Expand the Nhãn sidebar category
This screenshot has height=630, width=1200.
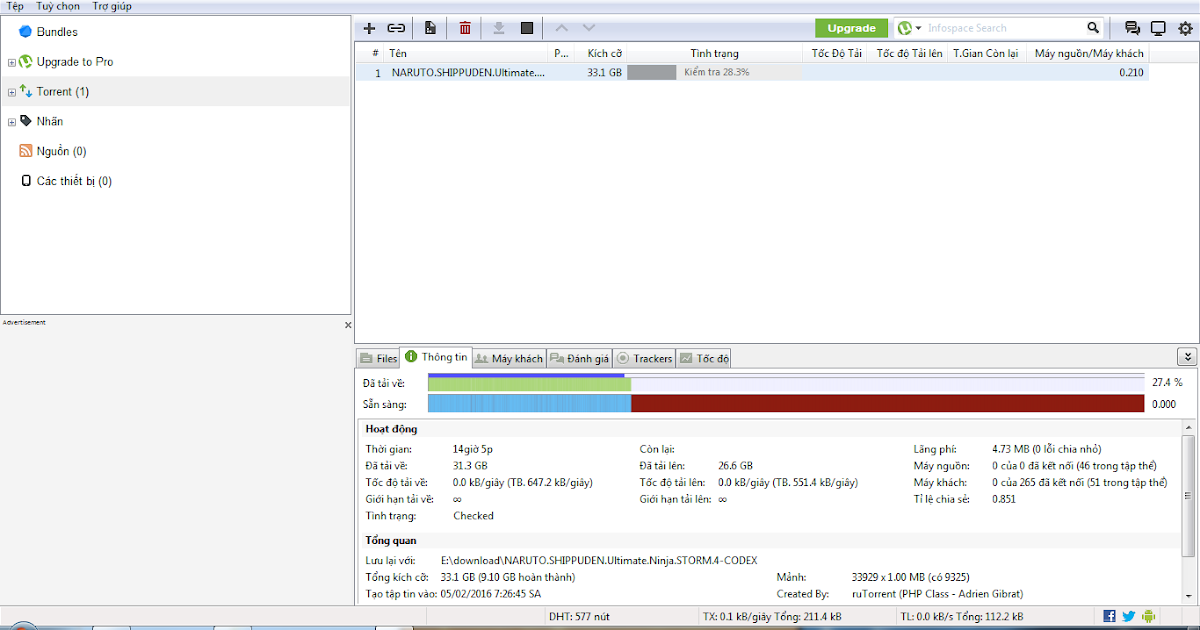pyautogui.click(x=12, y=120)
